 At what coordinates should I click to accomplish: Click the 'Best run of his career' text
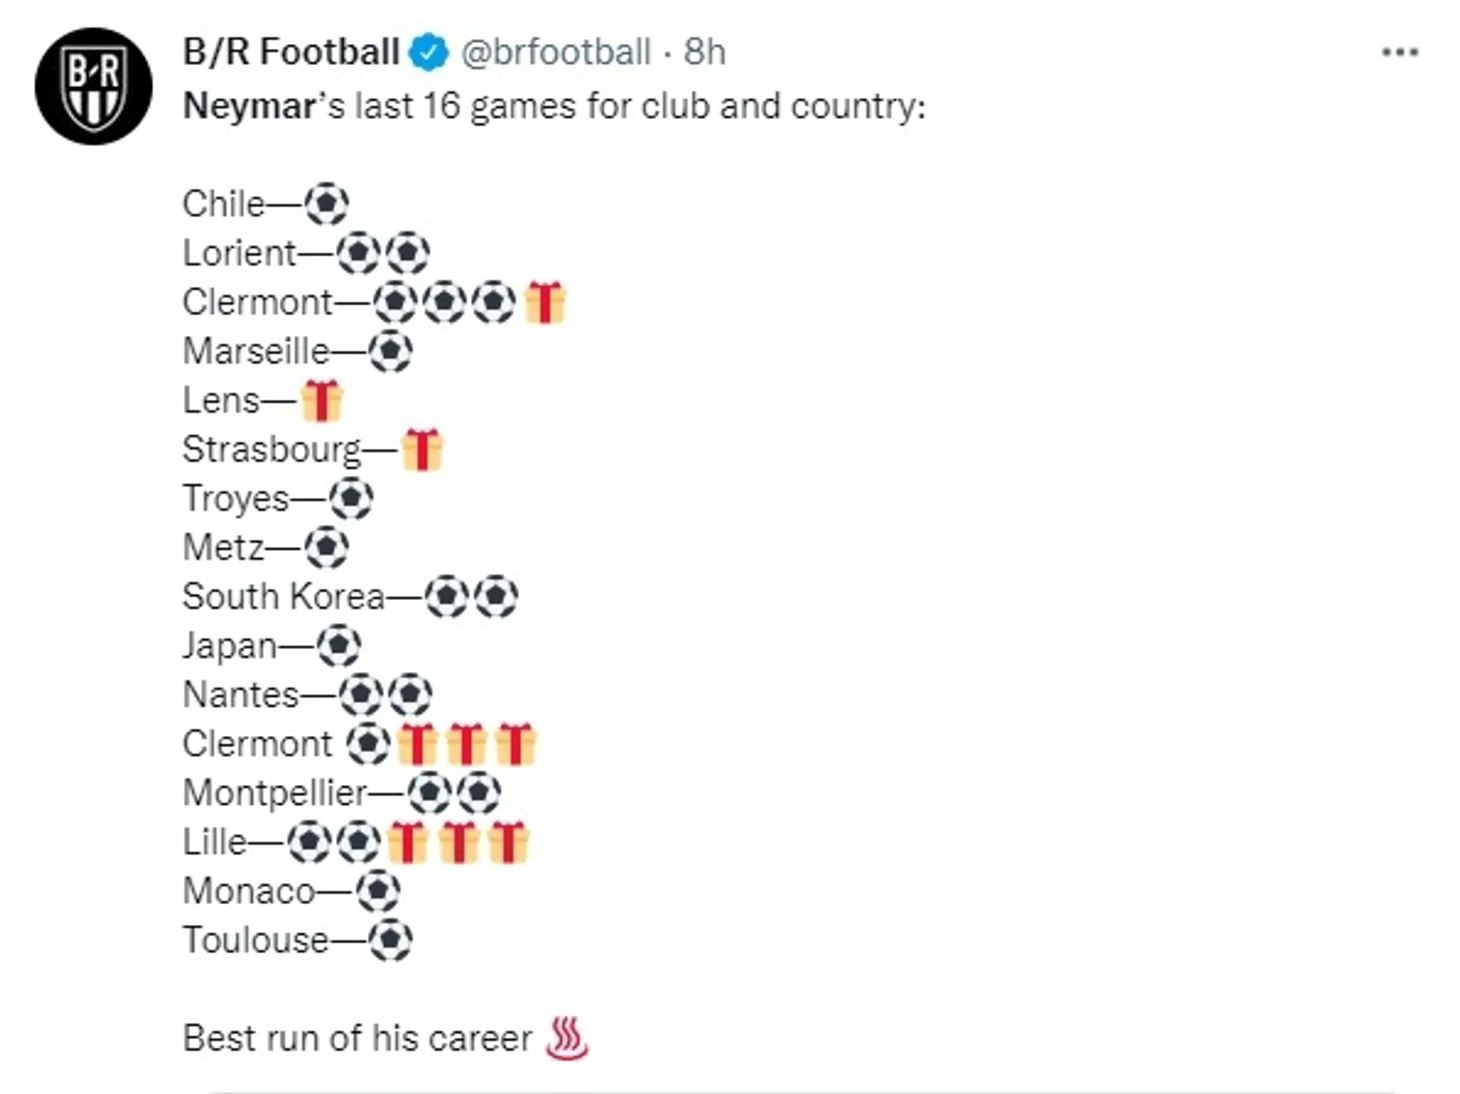pos(357,1038)
